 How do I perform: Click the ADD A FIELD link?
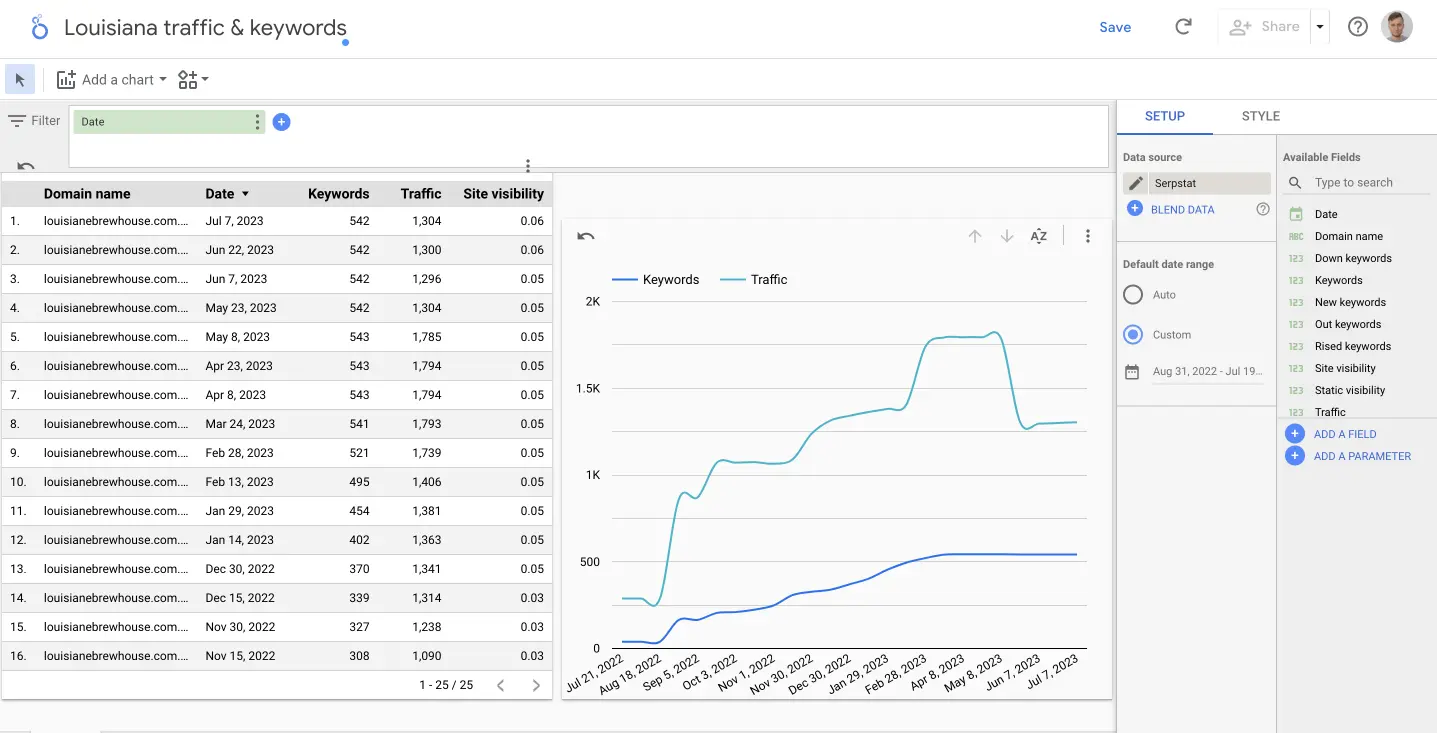tap(1344, 434)
